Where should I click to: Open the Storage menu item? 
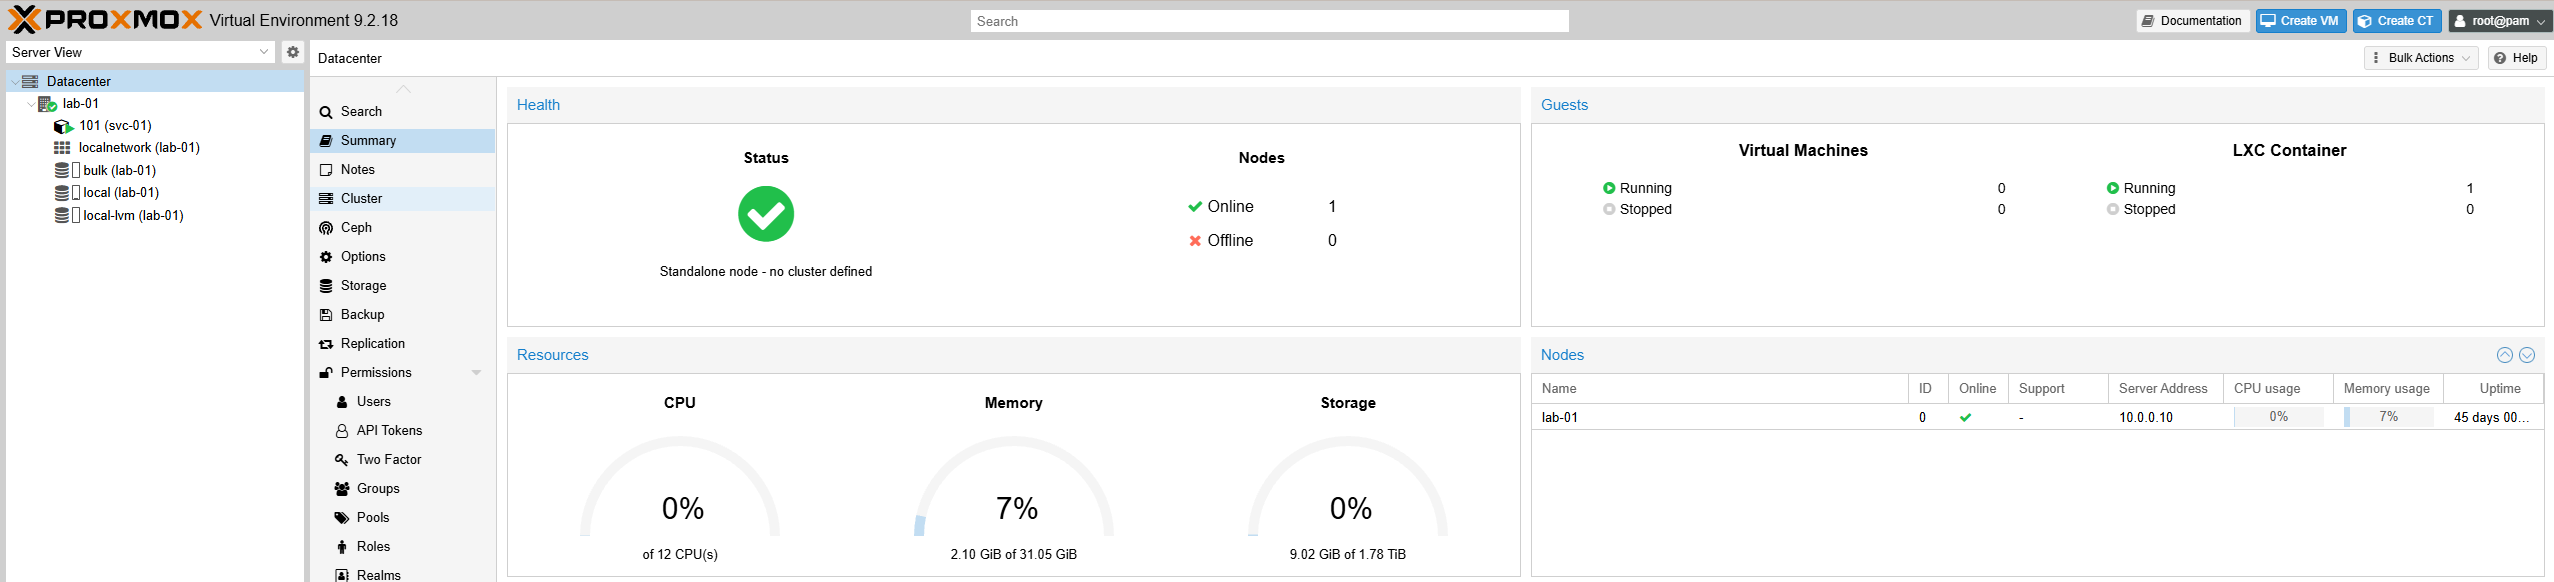402,286
